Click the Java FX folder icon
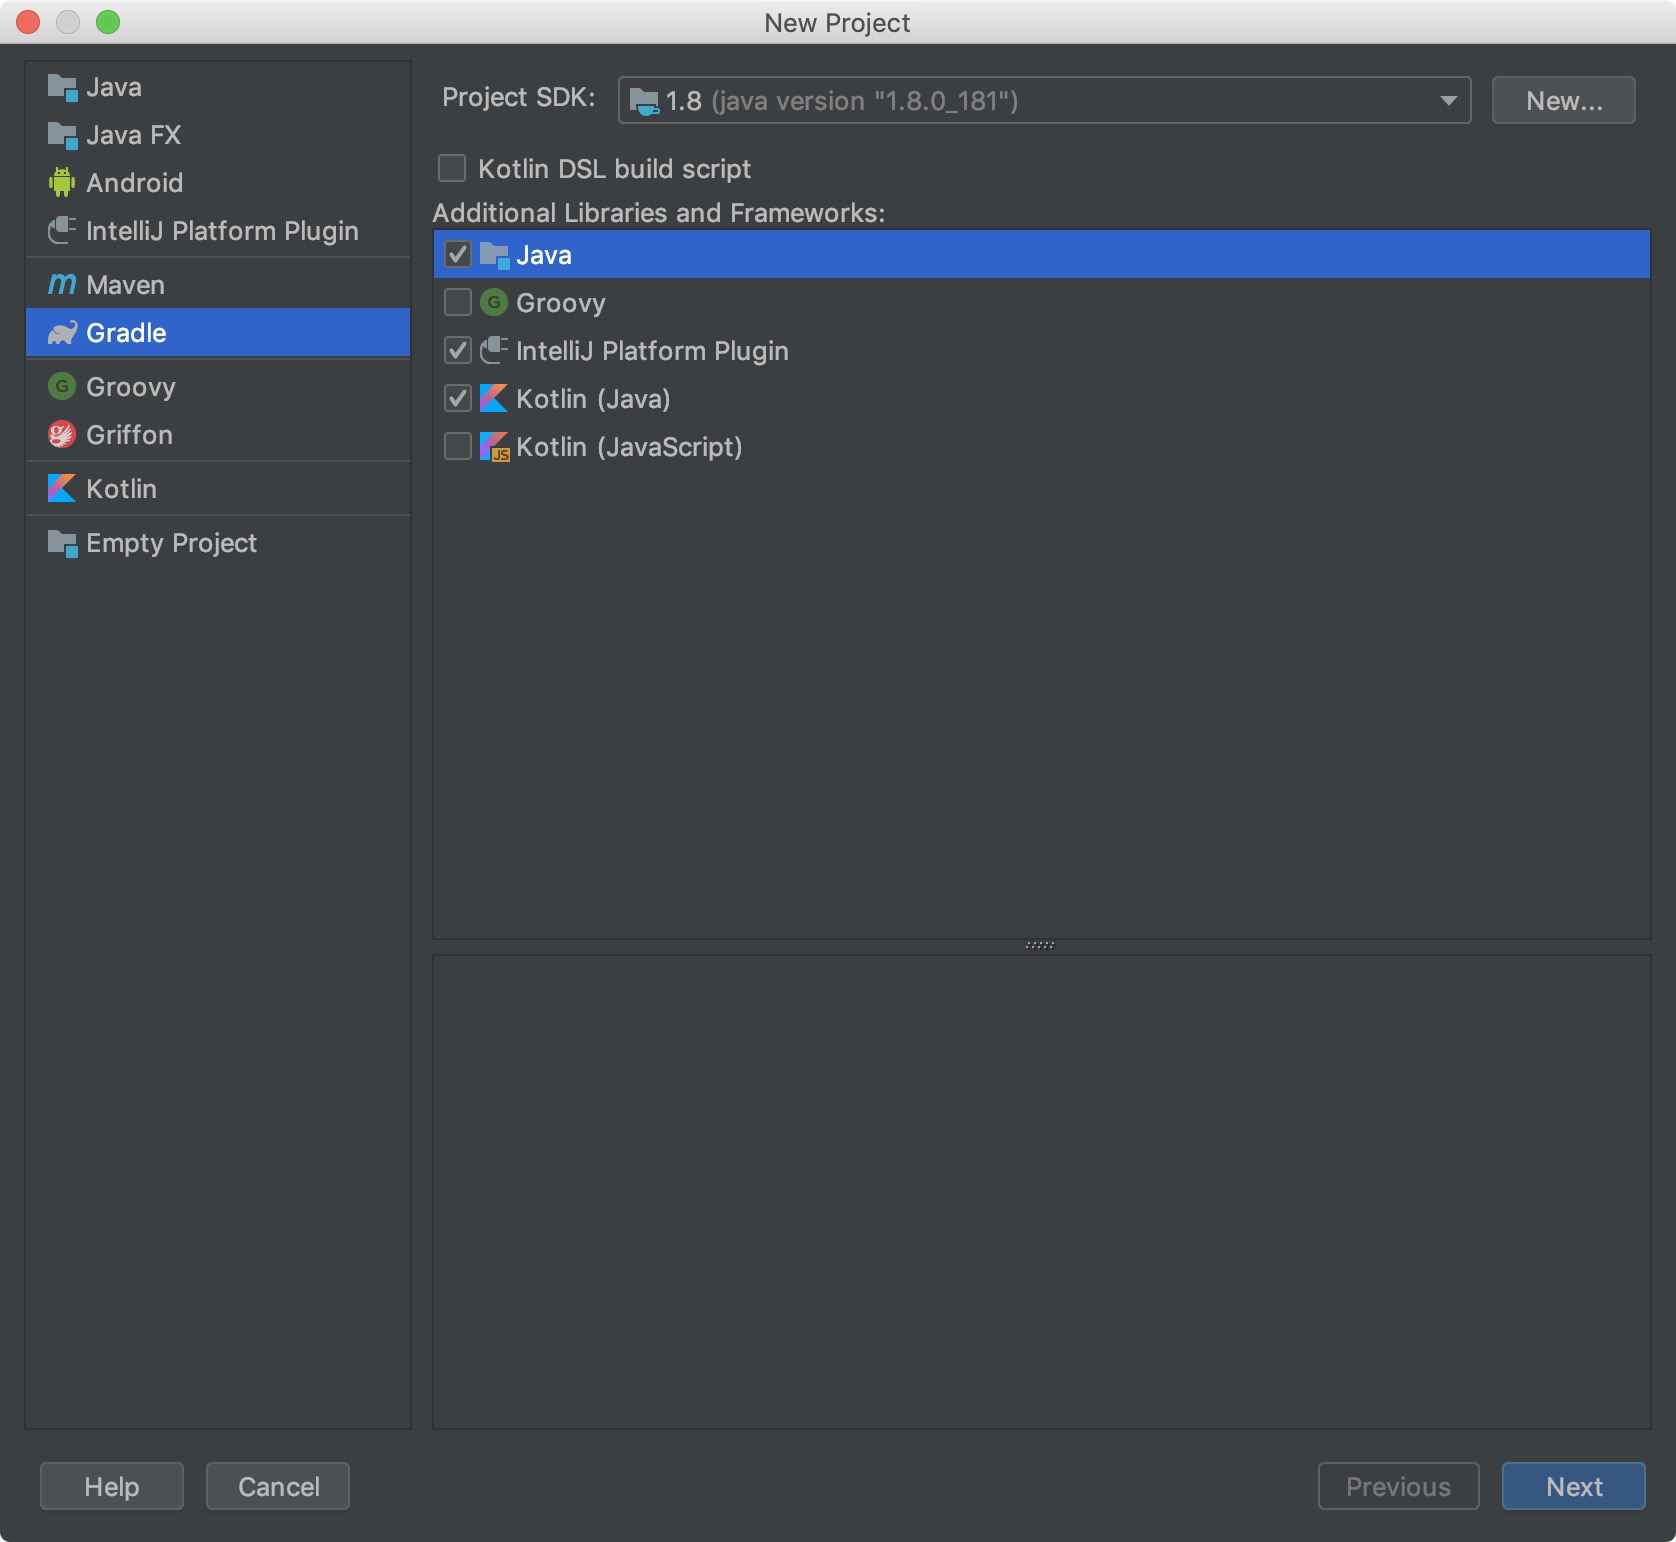The width and height of the screenshot is (1676, 1542). tap(62, 135)
